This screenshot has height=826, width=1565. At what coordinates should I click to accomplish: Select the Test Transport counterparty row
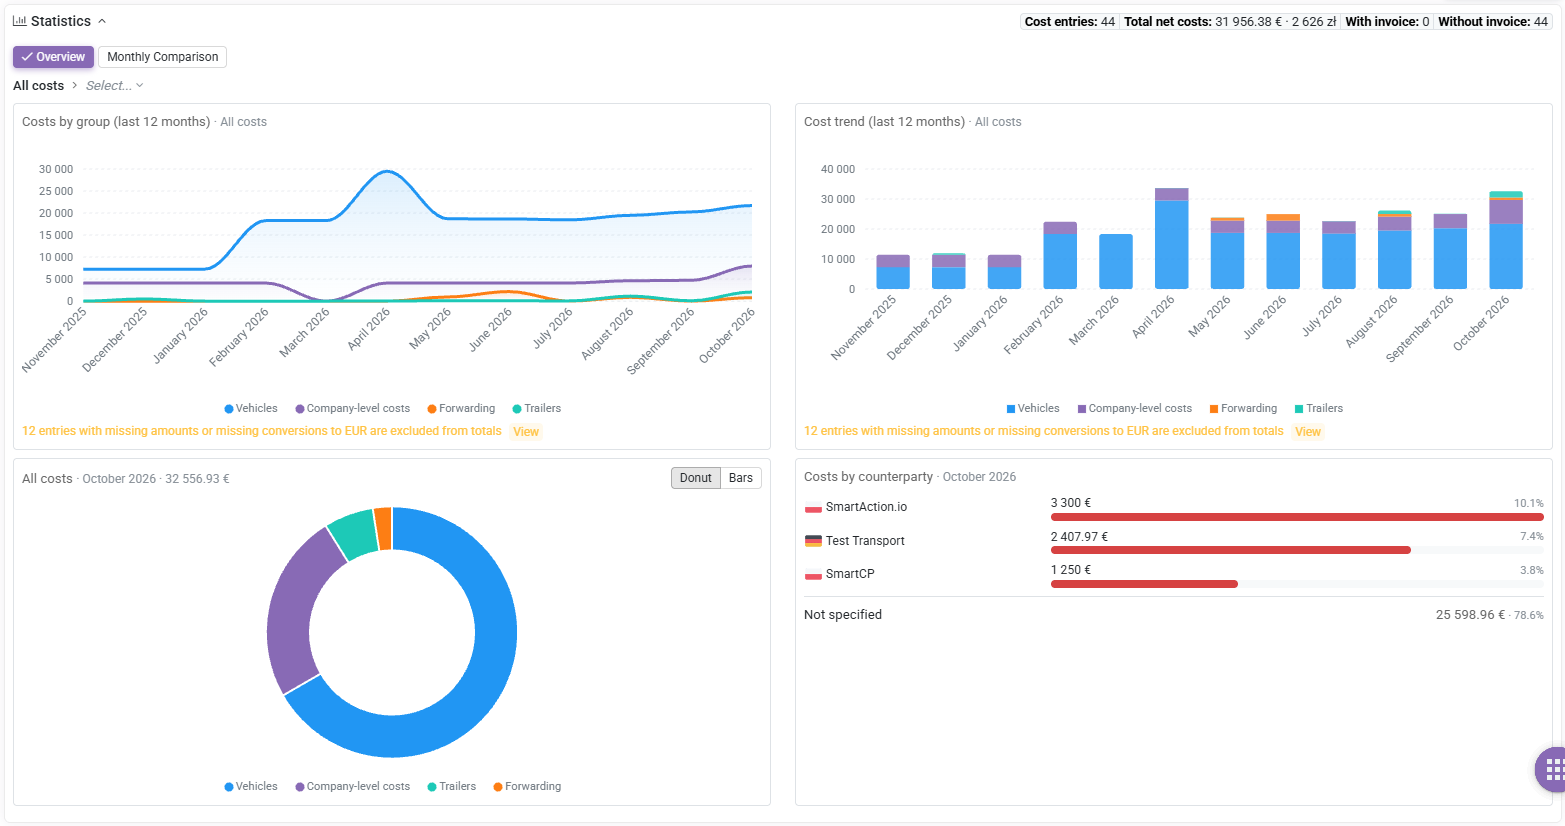pyautogui.click(x=1174, y=541)
